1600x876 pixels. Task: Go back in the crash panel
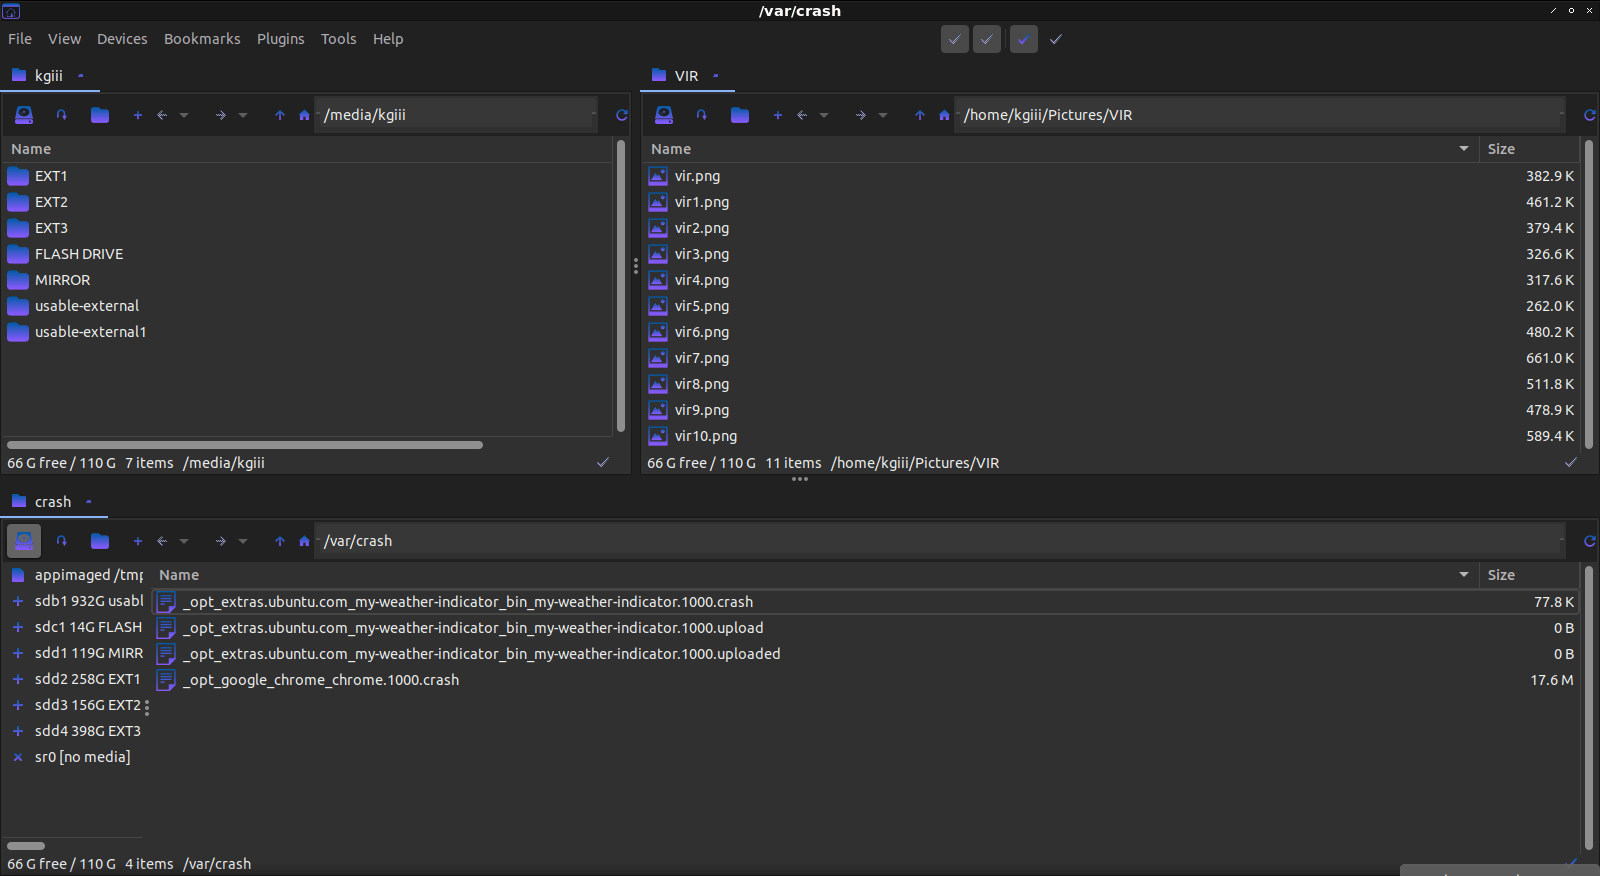[x=162, y=541]
